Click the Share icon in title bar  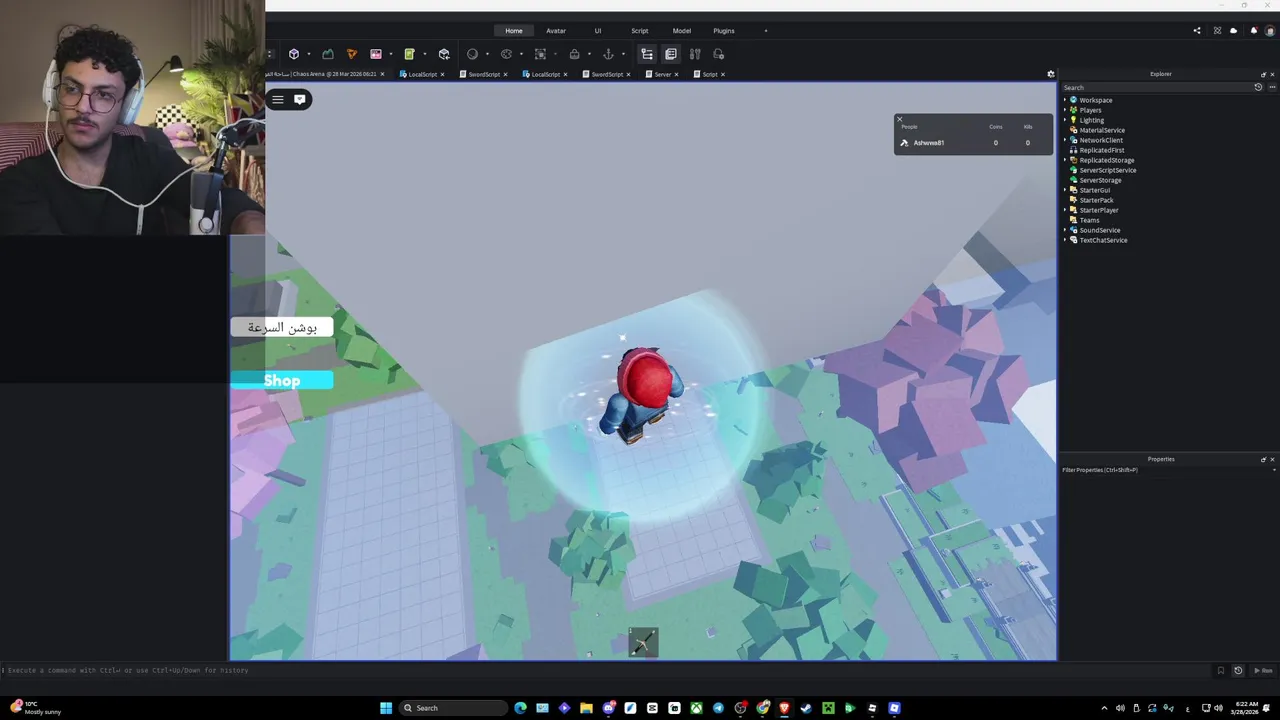[x=1197, y=31]
